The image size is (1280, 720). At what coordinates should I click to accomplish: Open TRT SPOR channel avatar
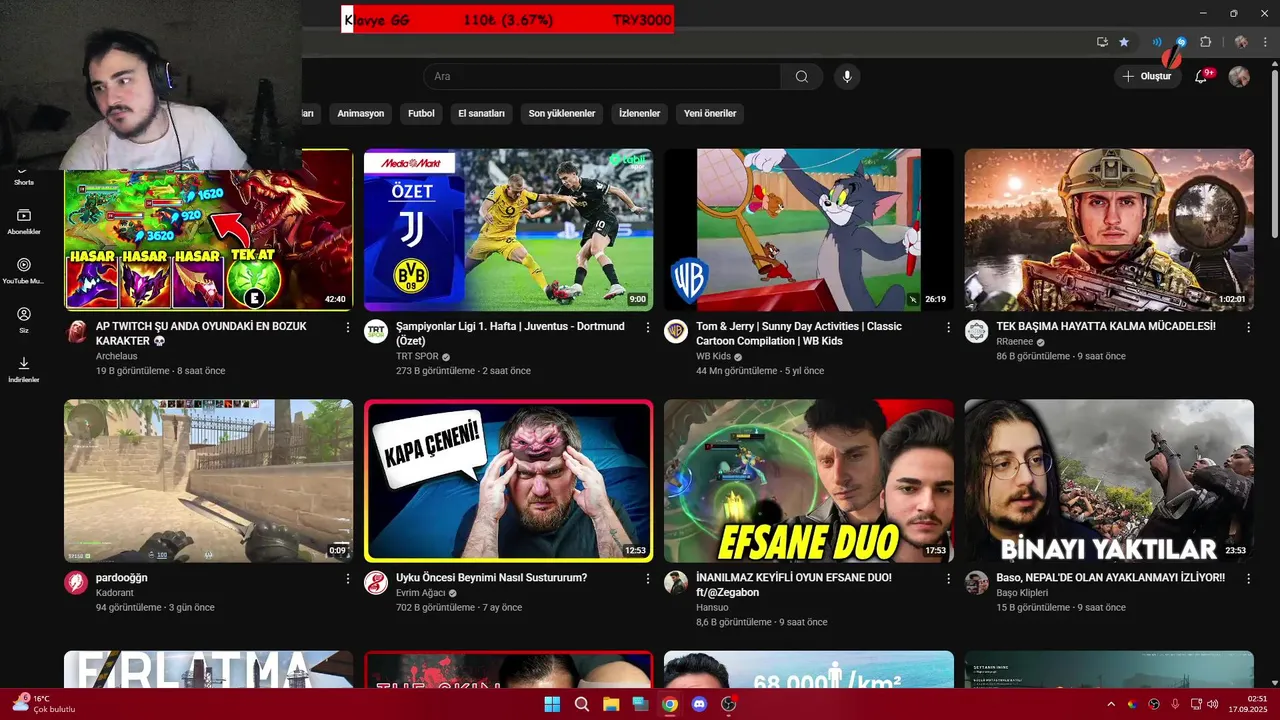[376, 332]
